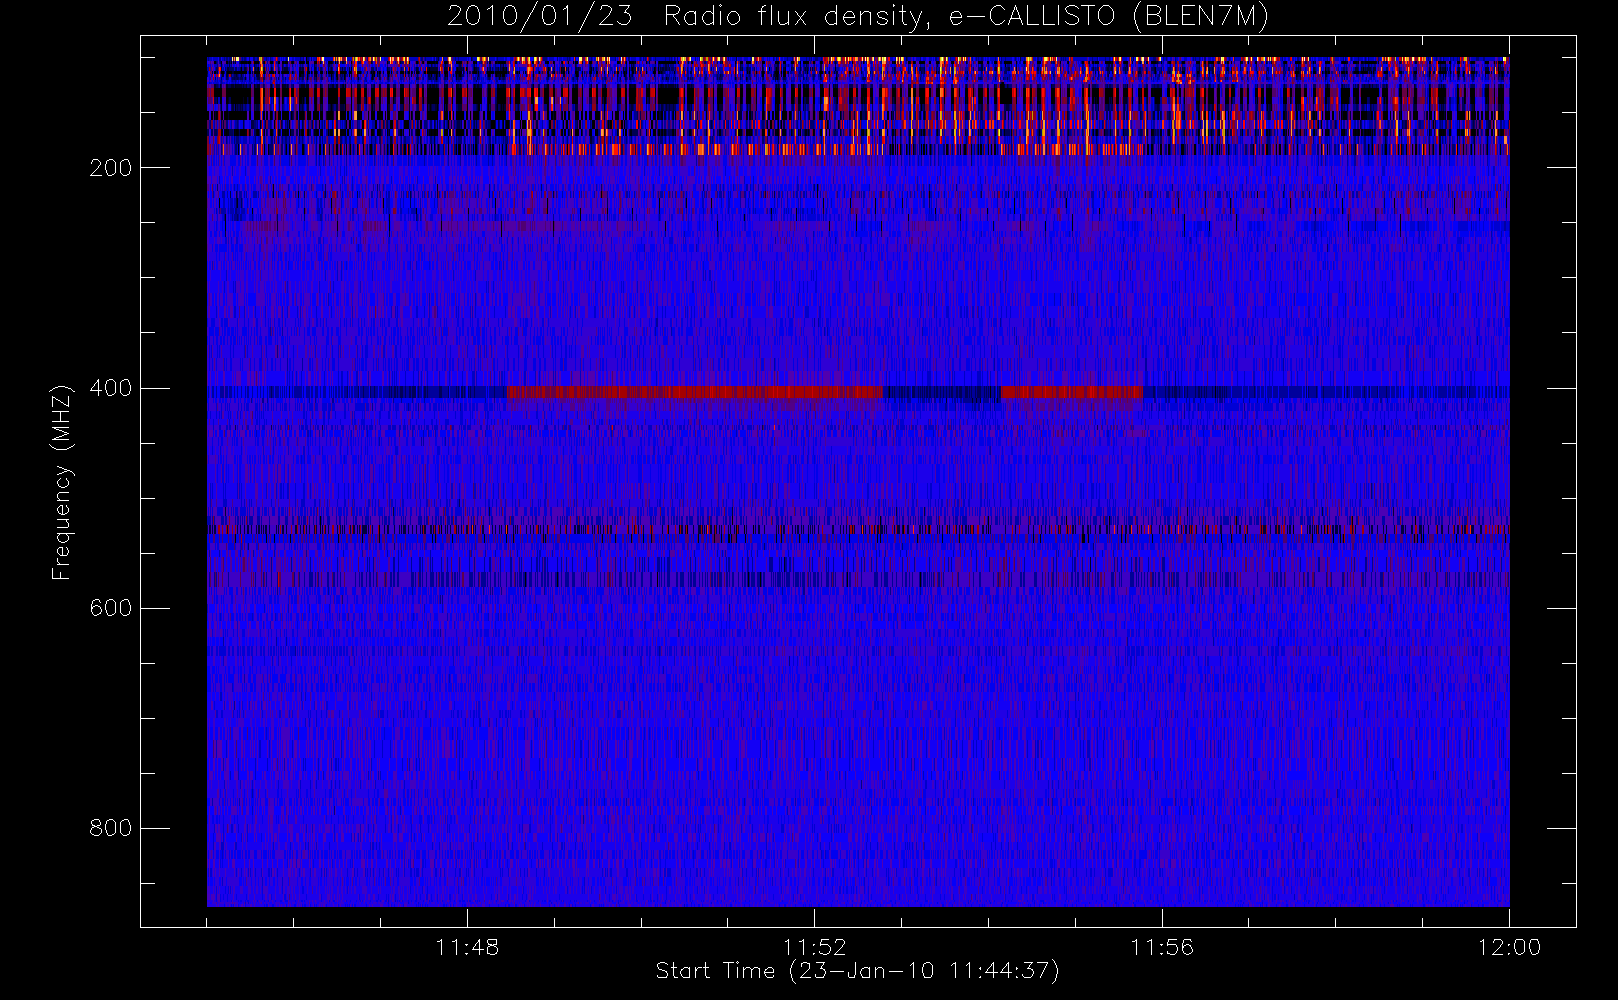Click the 11:56 time tick label
The image size is (1618, 1000).
point(1162,947)
